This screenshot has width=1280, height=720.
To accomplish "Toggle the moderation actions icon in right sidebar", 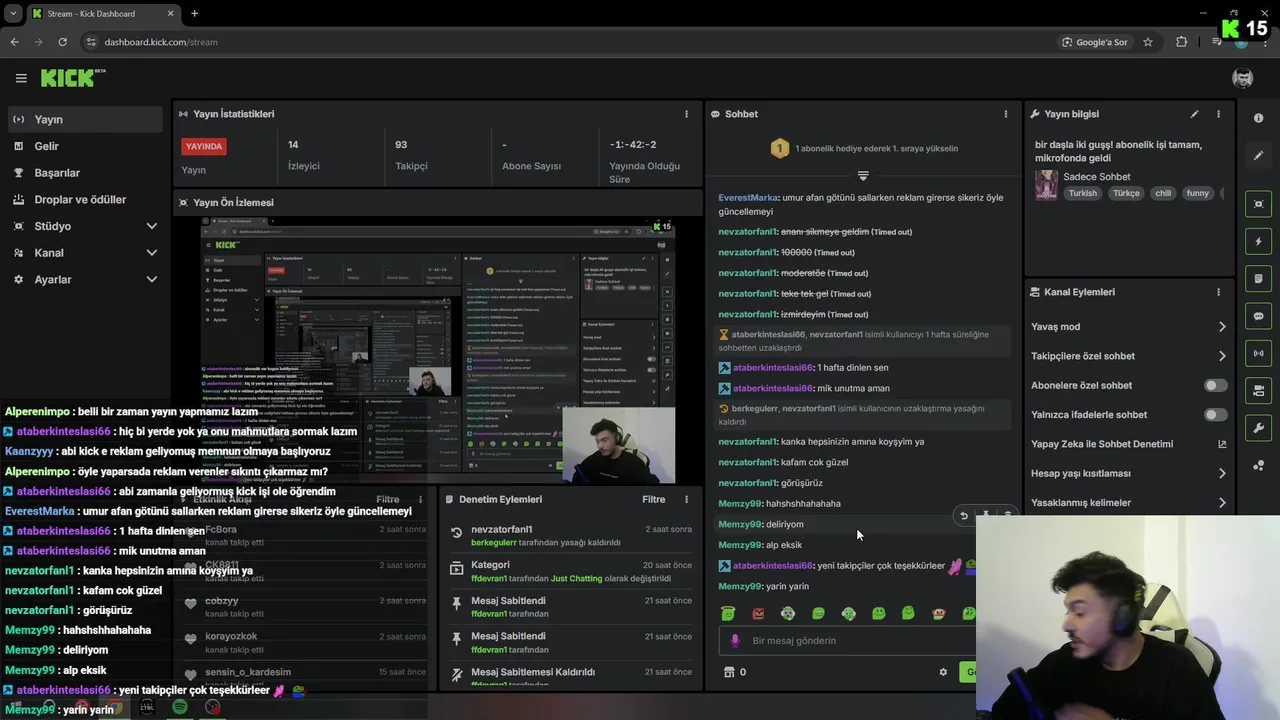I will pos(1258,390).
